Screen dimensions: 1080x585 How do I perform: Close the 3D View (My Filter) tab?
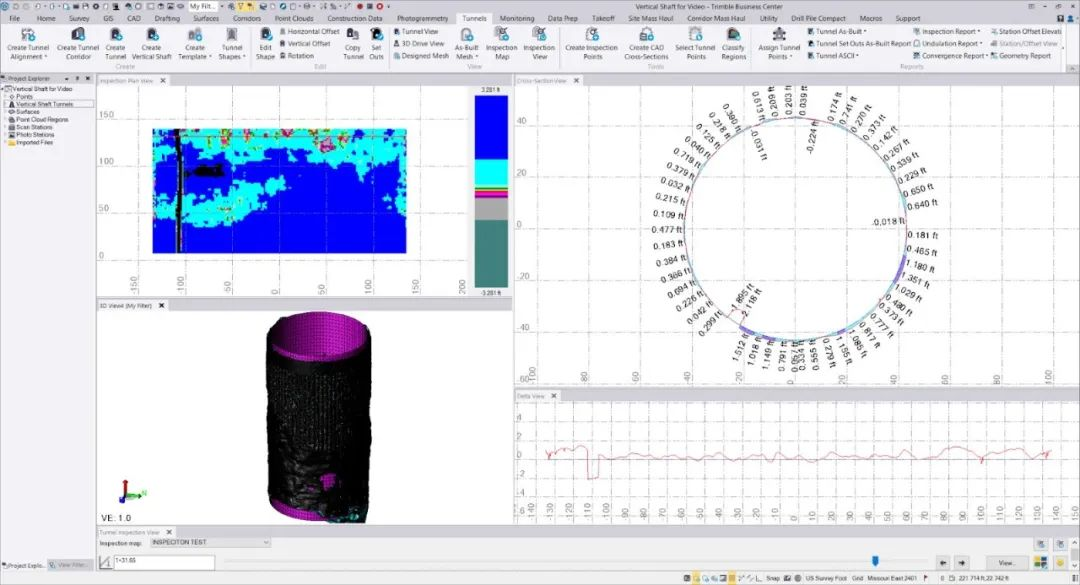[x=162, y=305]
